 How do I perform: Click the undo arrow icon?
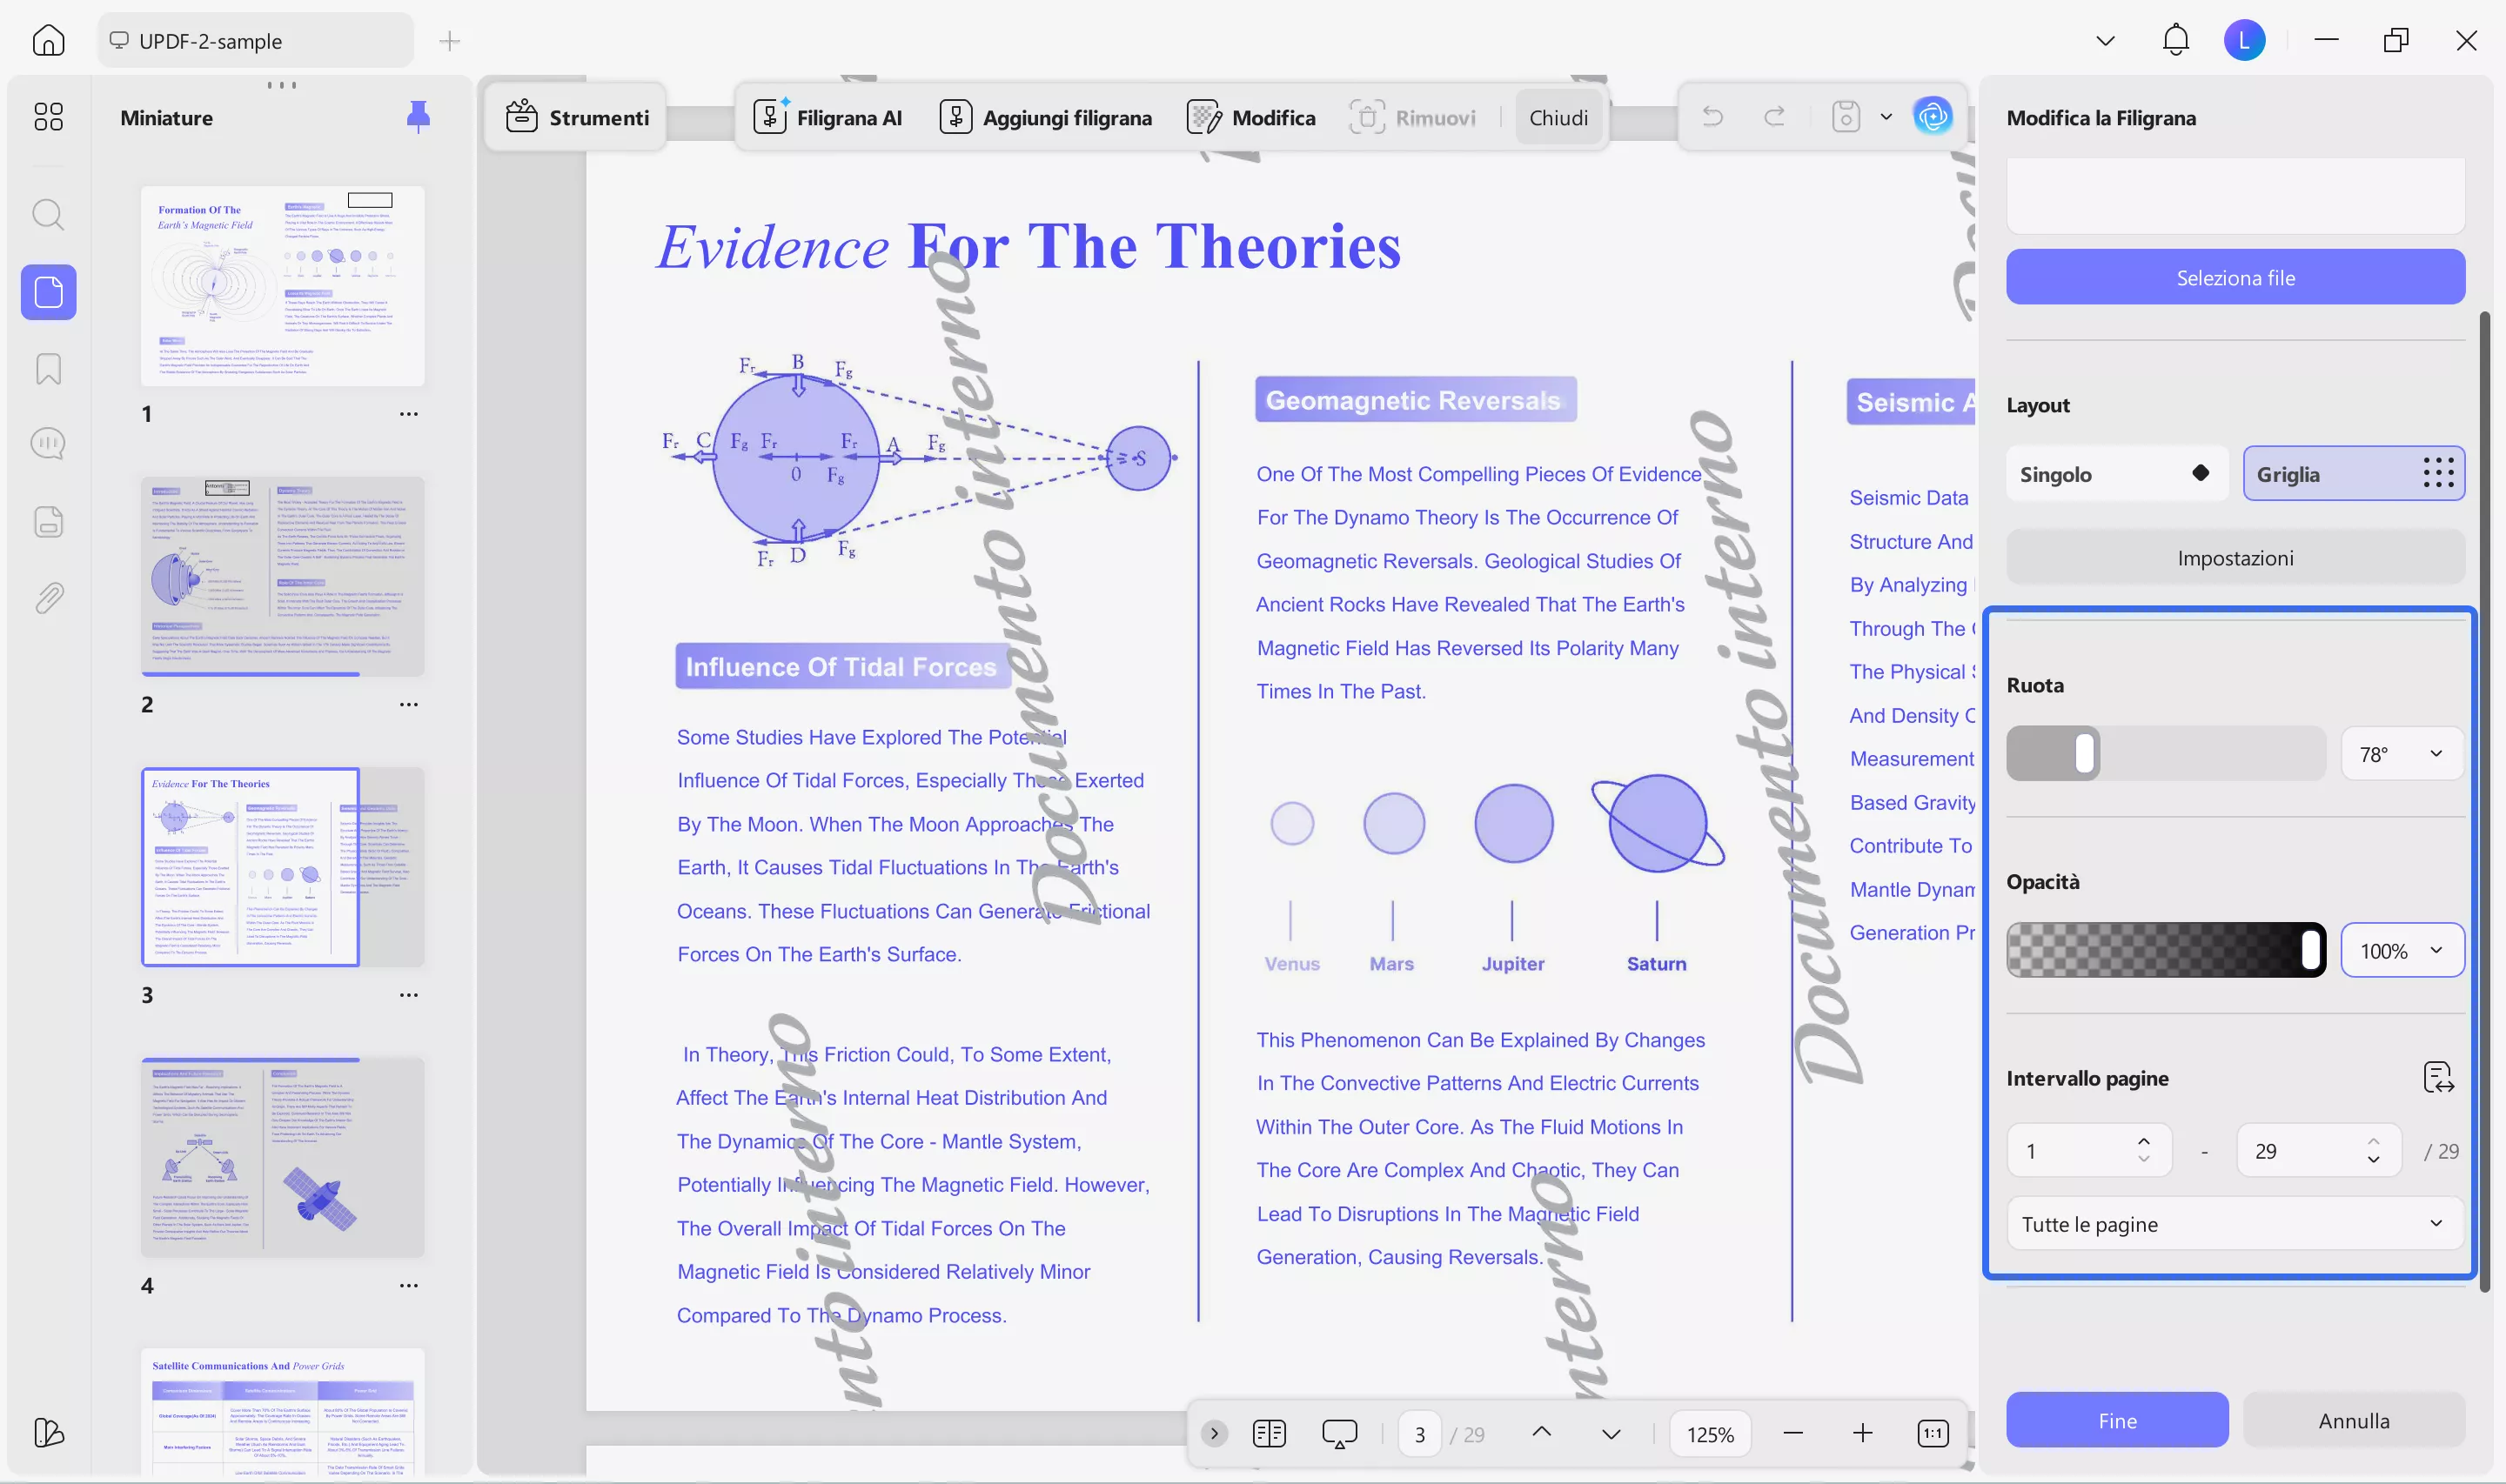click(1712, 116)
